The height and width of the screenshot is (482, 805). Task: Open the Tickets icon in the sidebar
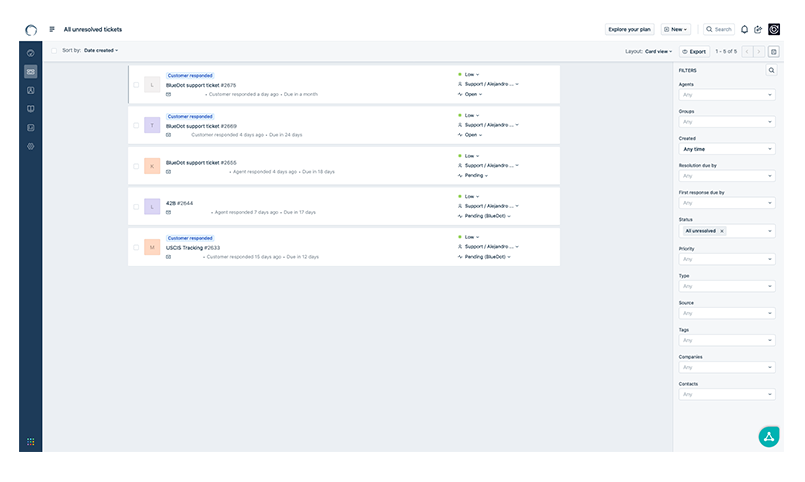31,72
